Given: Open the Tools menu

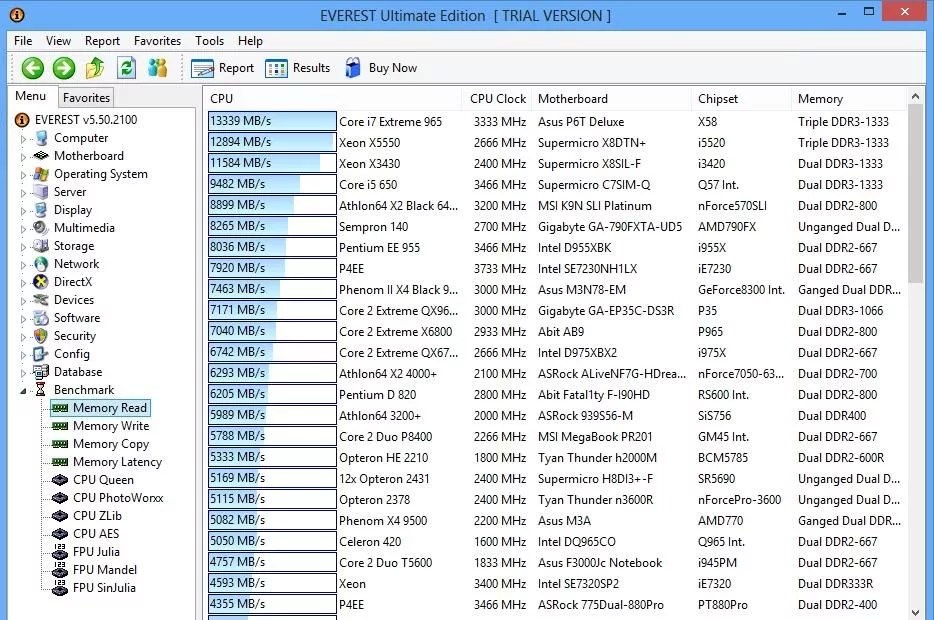Looking at the screenshot, I should pos(208,41).
